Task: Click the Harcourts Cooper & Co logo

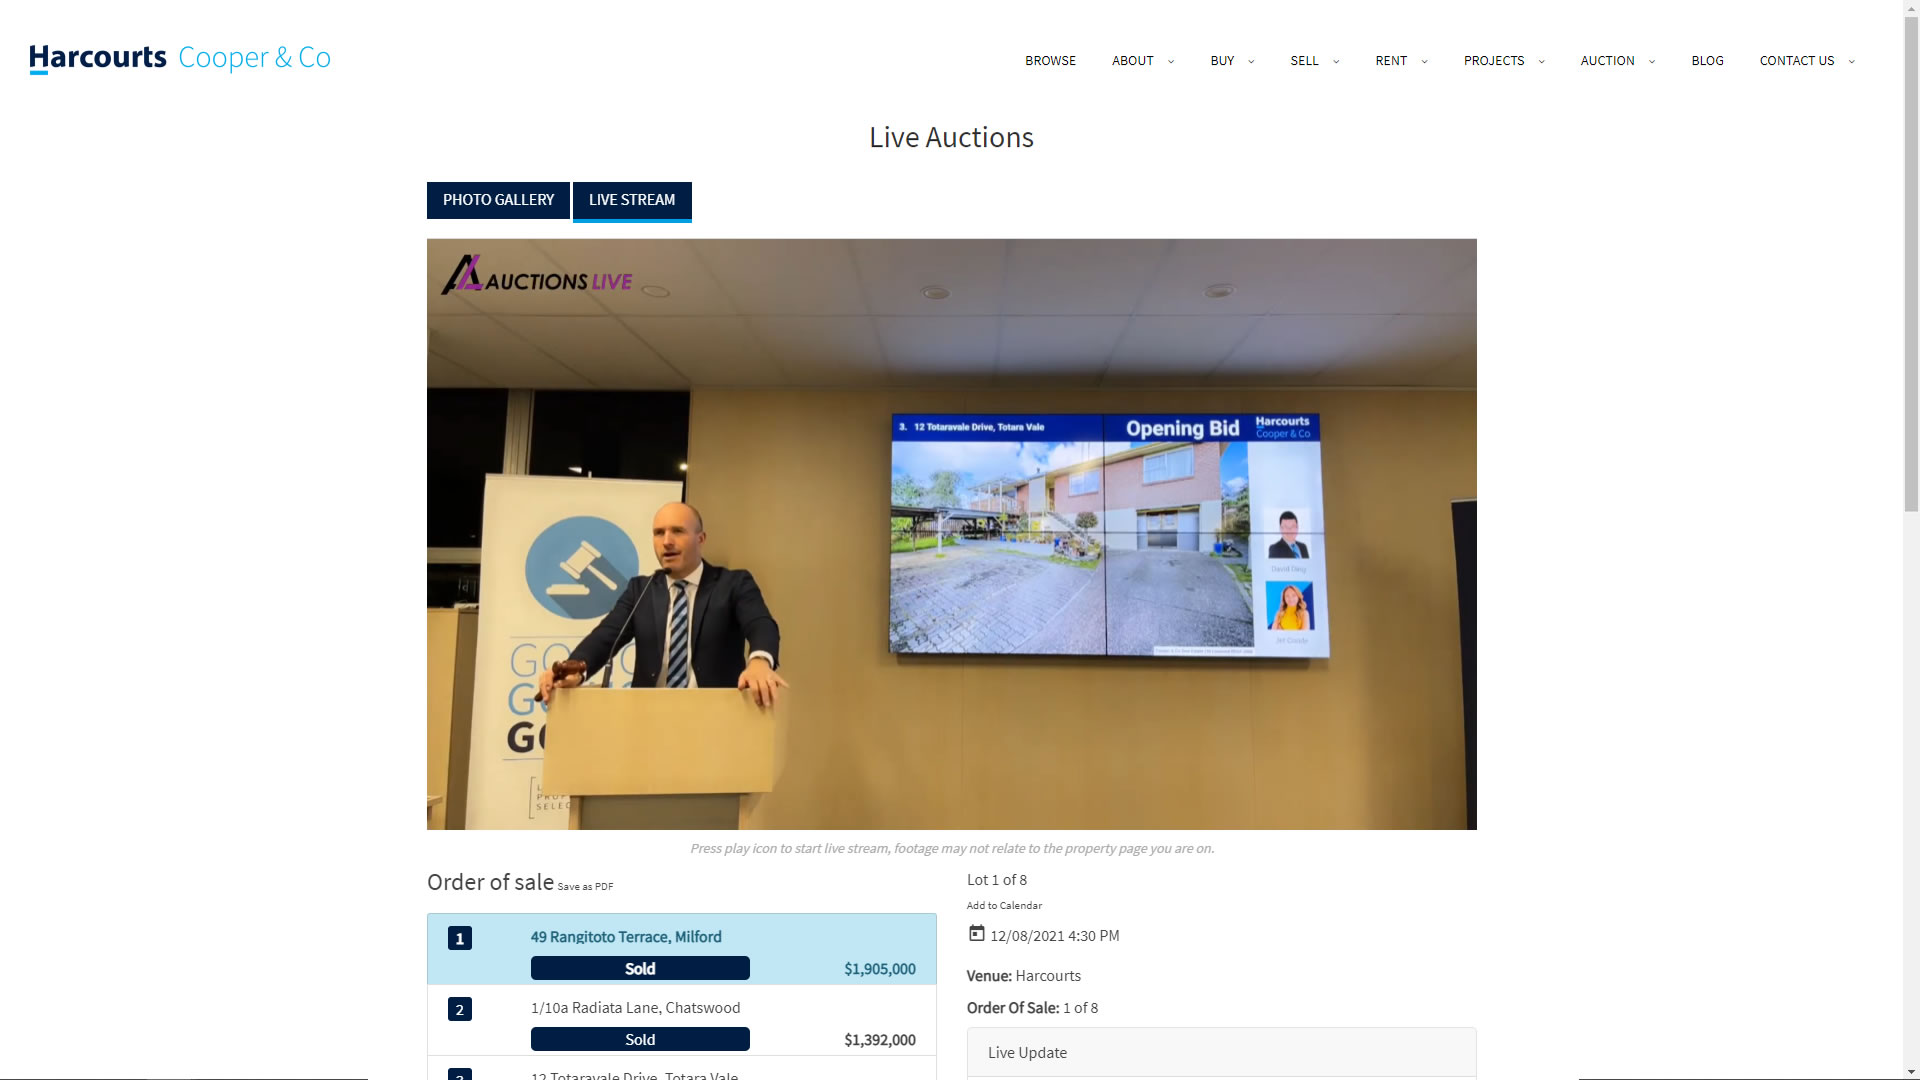Action: pos(180,59)
